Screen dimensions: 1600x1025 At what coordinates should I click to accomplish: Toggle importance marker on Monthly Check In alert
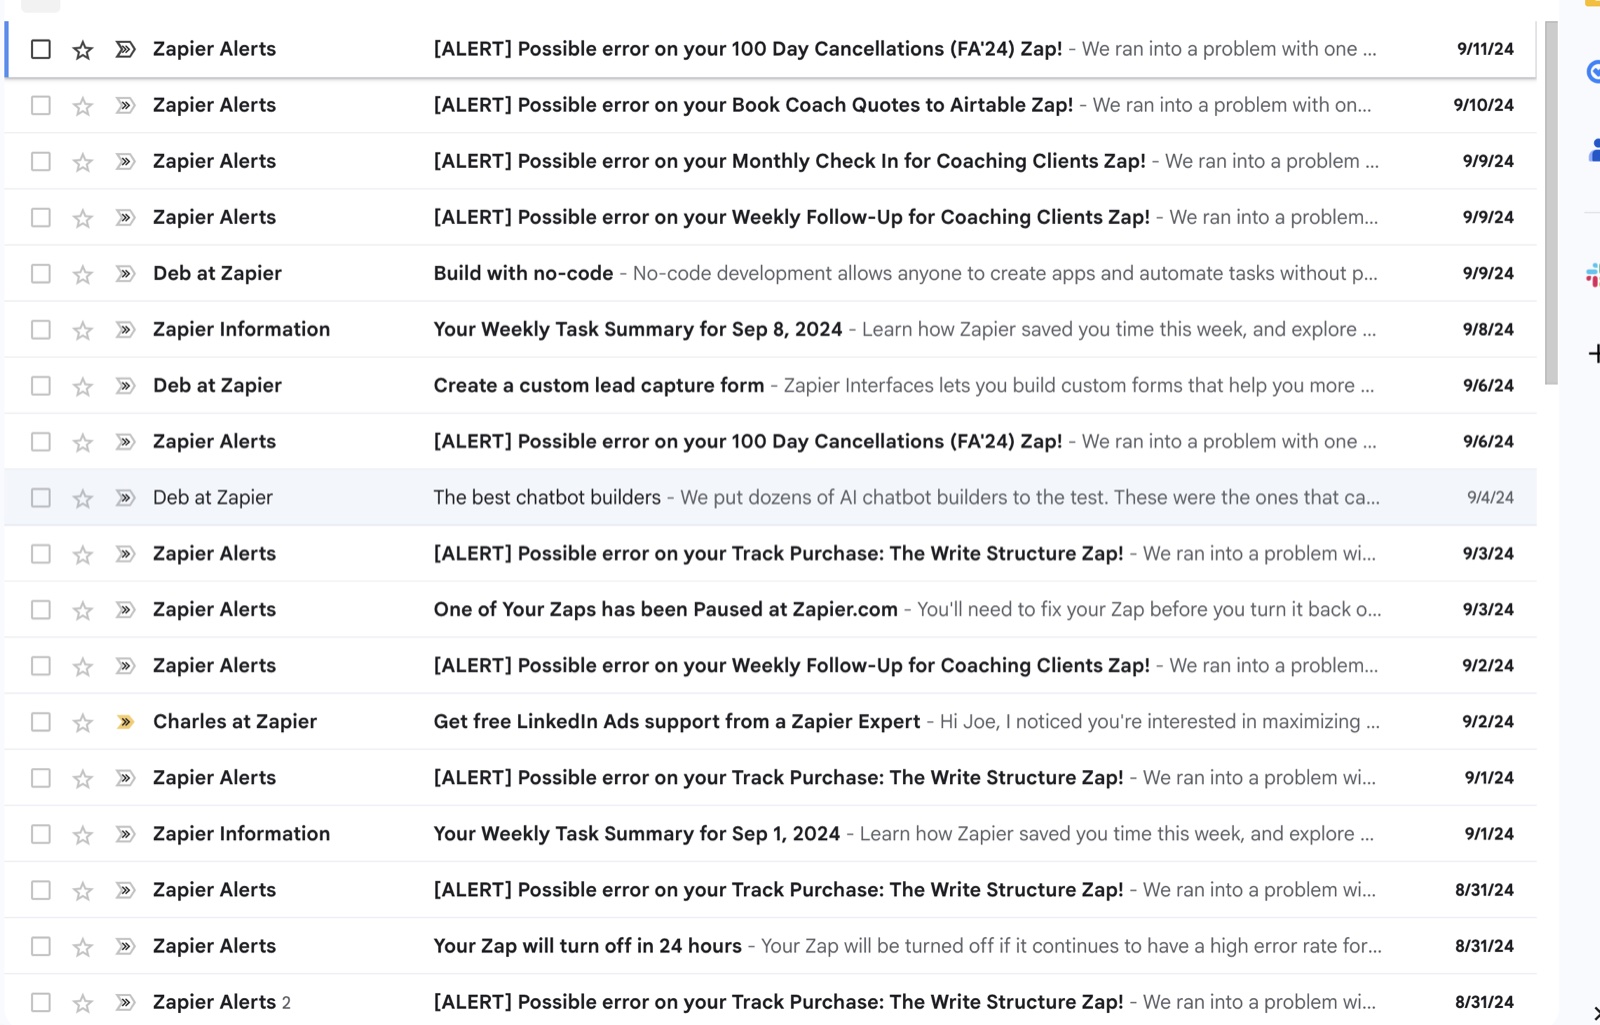pos(125,161)
